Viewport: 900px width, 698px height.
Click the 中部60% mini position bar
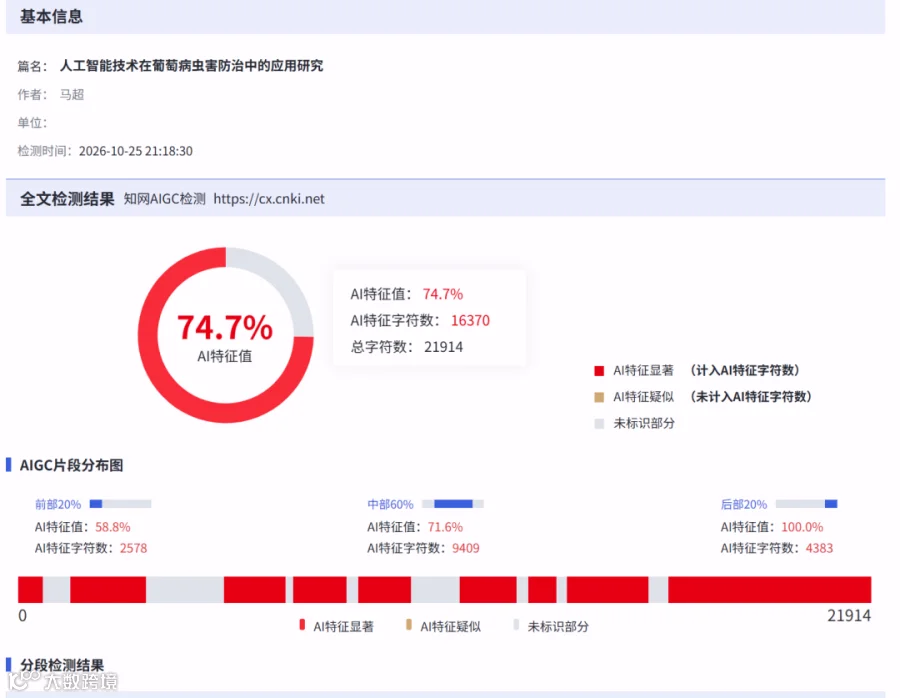[453, 504]
